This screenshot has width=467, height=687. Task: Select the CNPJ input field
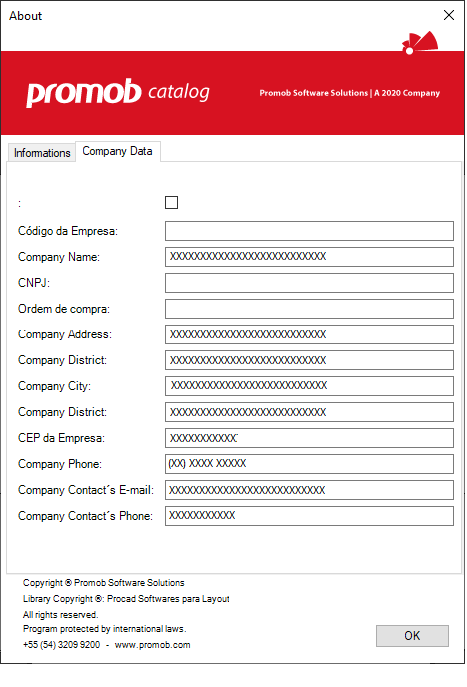(309, 283)
